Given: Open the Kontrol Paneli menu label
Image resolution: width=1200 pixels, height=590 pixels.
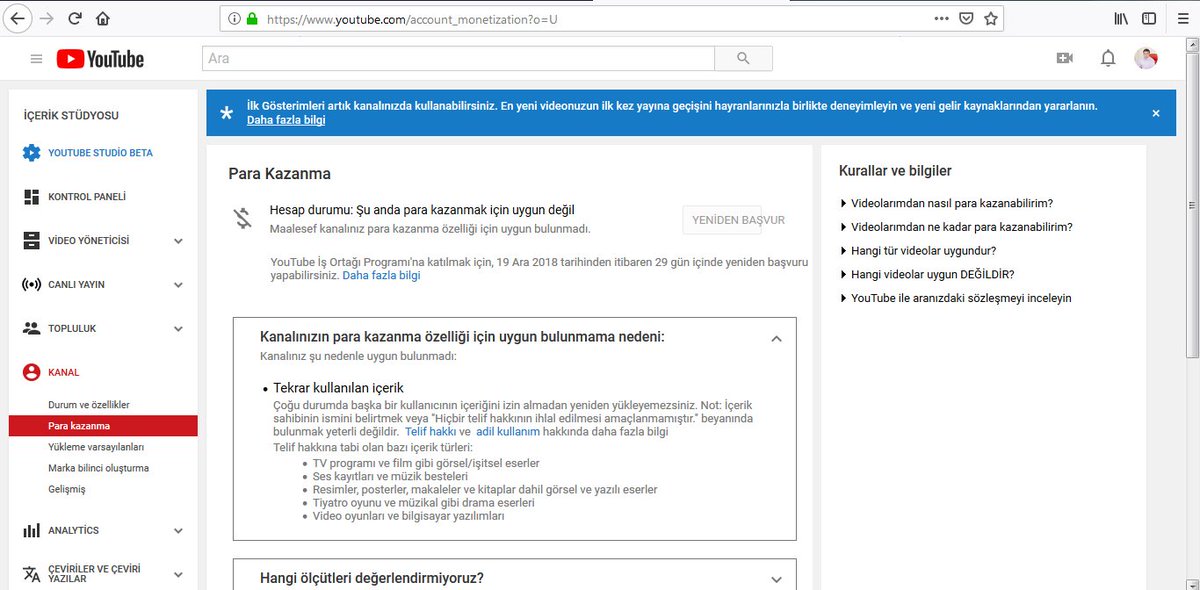Looking at the screenshot, I should click(87, 197).
